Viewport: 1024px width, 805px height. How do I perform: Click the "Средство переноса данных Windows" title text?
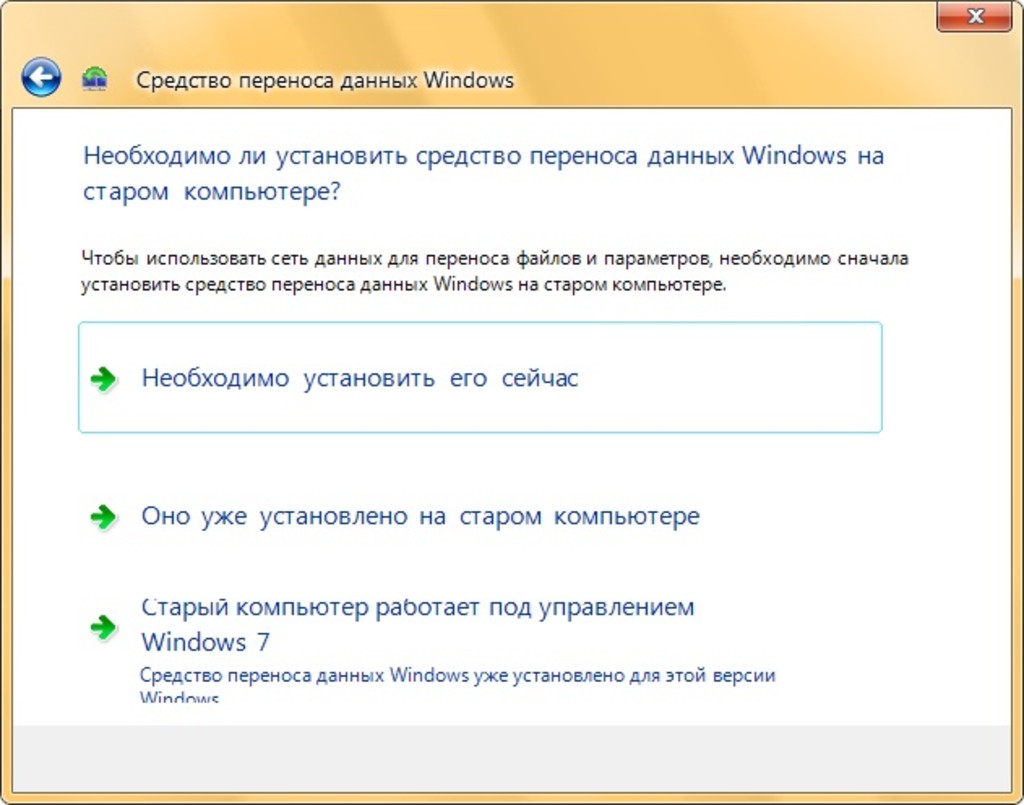tap(325, 80)
